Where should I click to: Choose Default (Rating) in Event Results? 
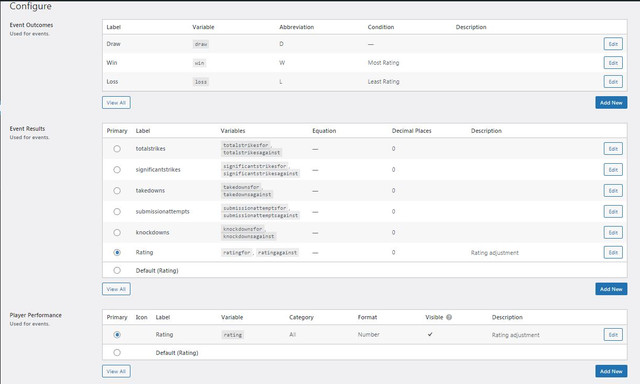point(117,270)
